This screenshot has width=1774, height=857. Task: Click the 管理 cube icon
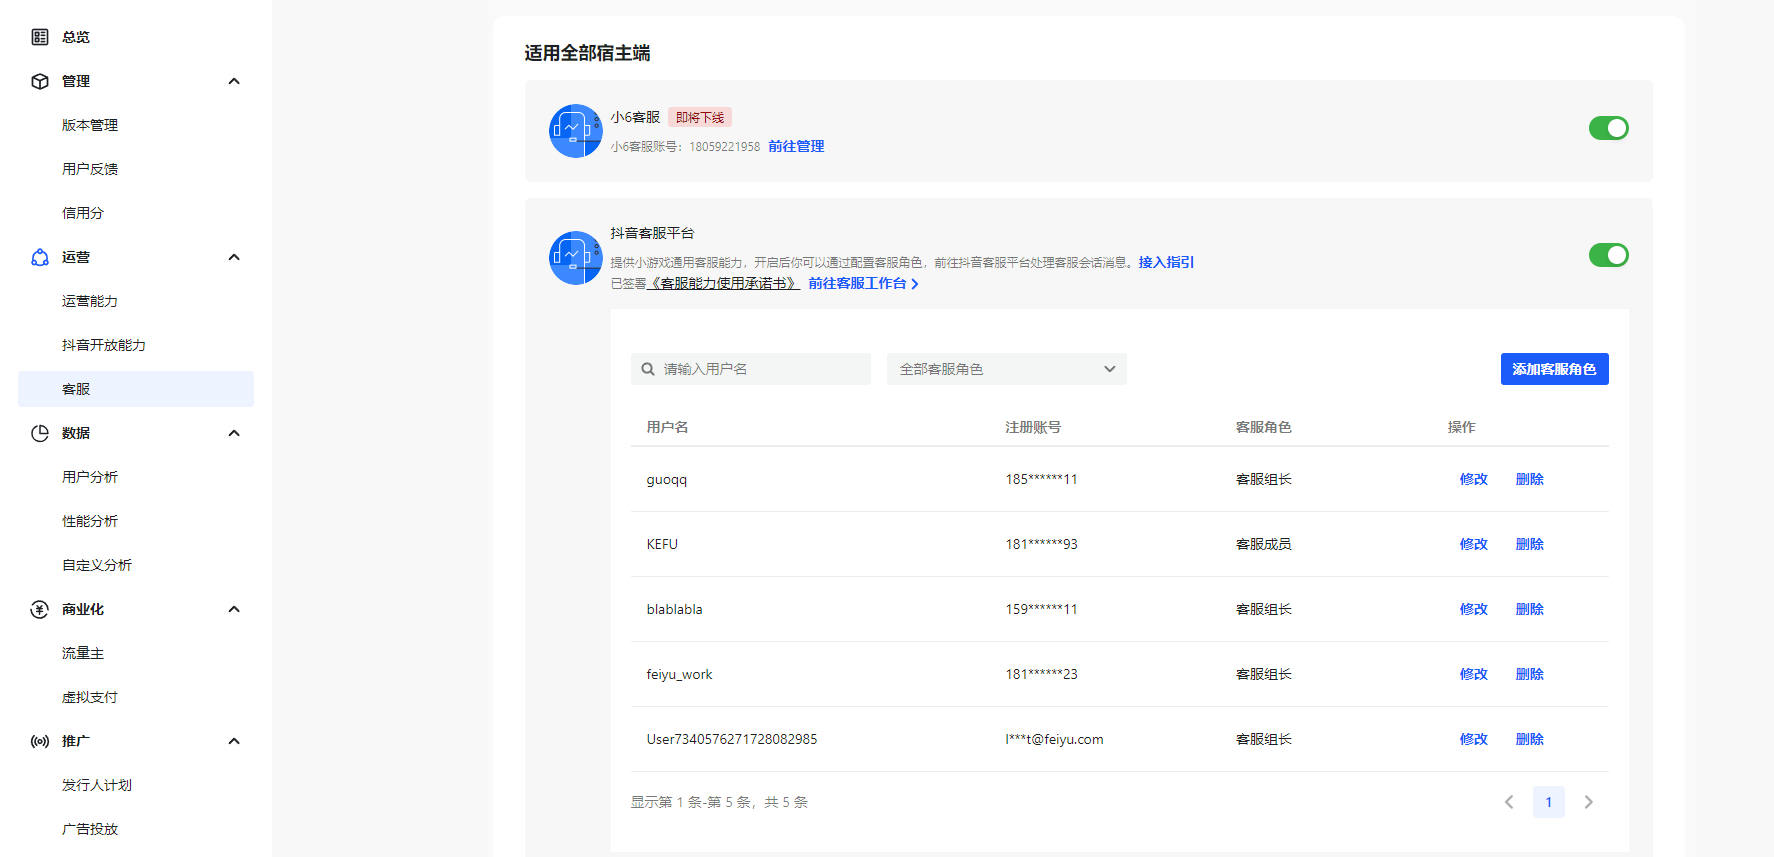(x=40, y=81)
